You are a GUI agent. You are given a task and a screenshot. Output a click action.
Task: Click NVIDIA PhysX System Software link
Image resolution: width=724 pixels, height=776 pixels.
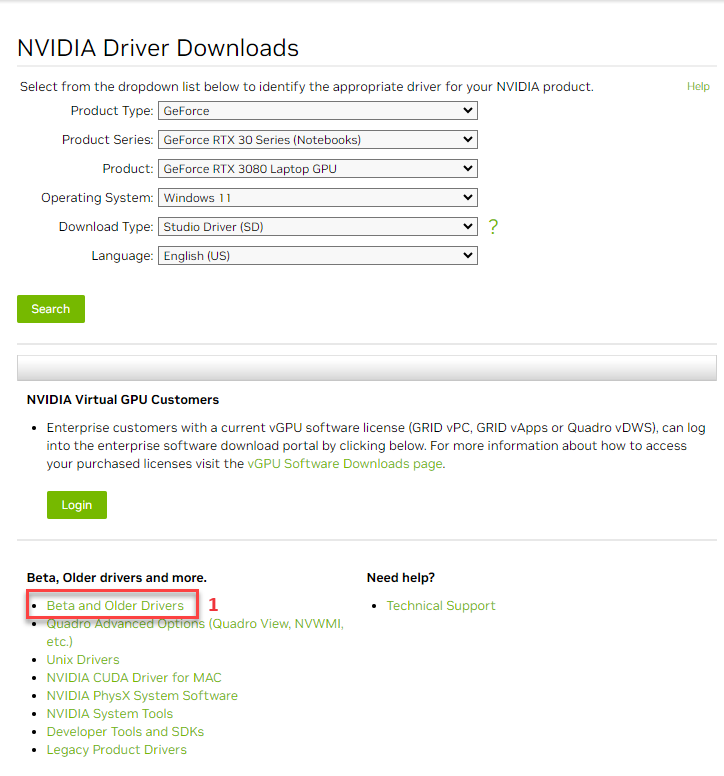142,696
